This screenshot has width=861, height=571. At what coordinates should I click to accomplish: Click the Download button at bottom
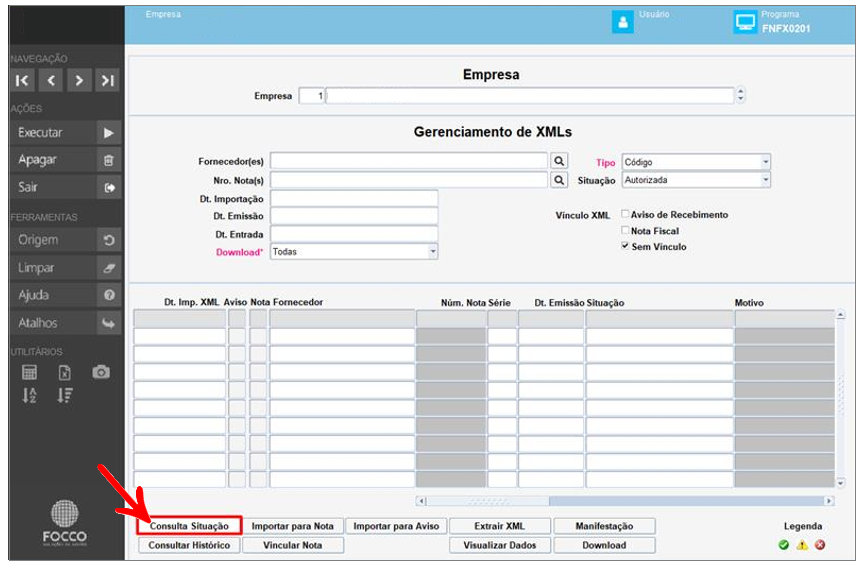(604, 545)
